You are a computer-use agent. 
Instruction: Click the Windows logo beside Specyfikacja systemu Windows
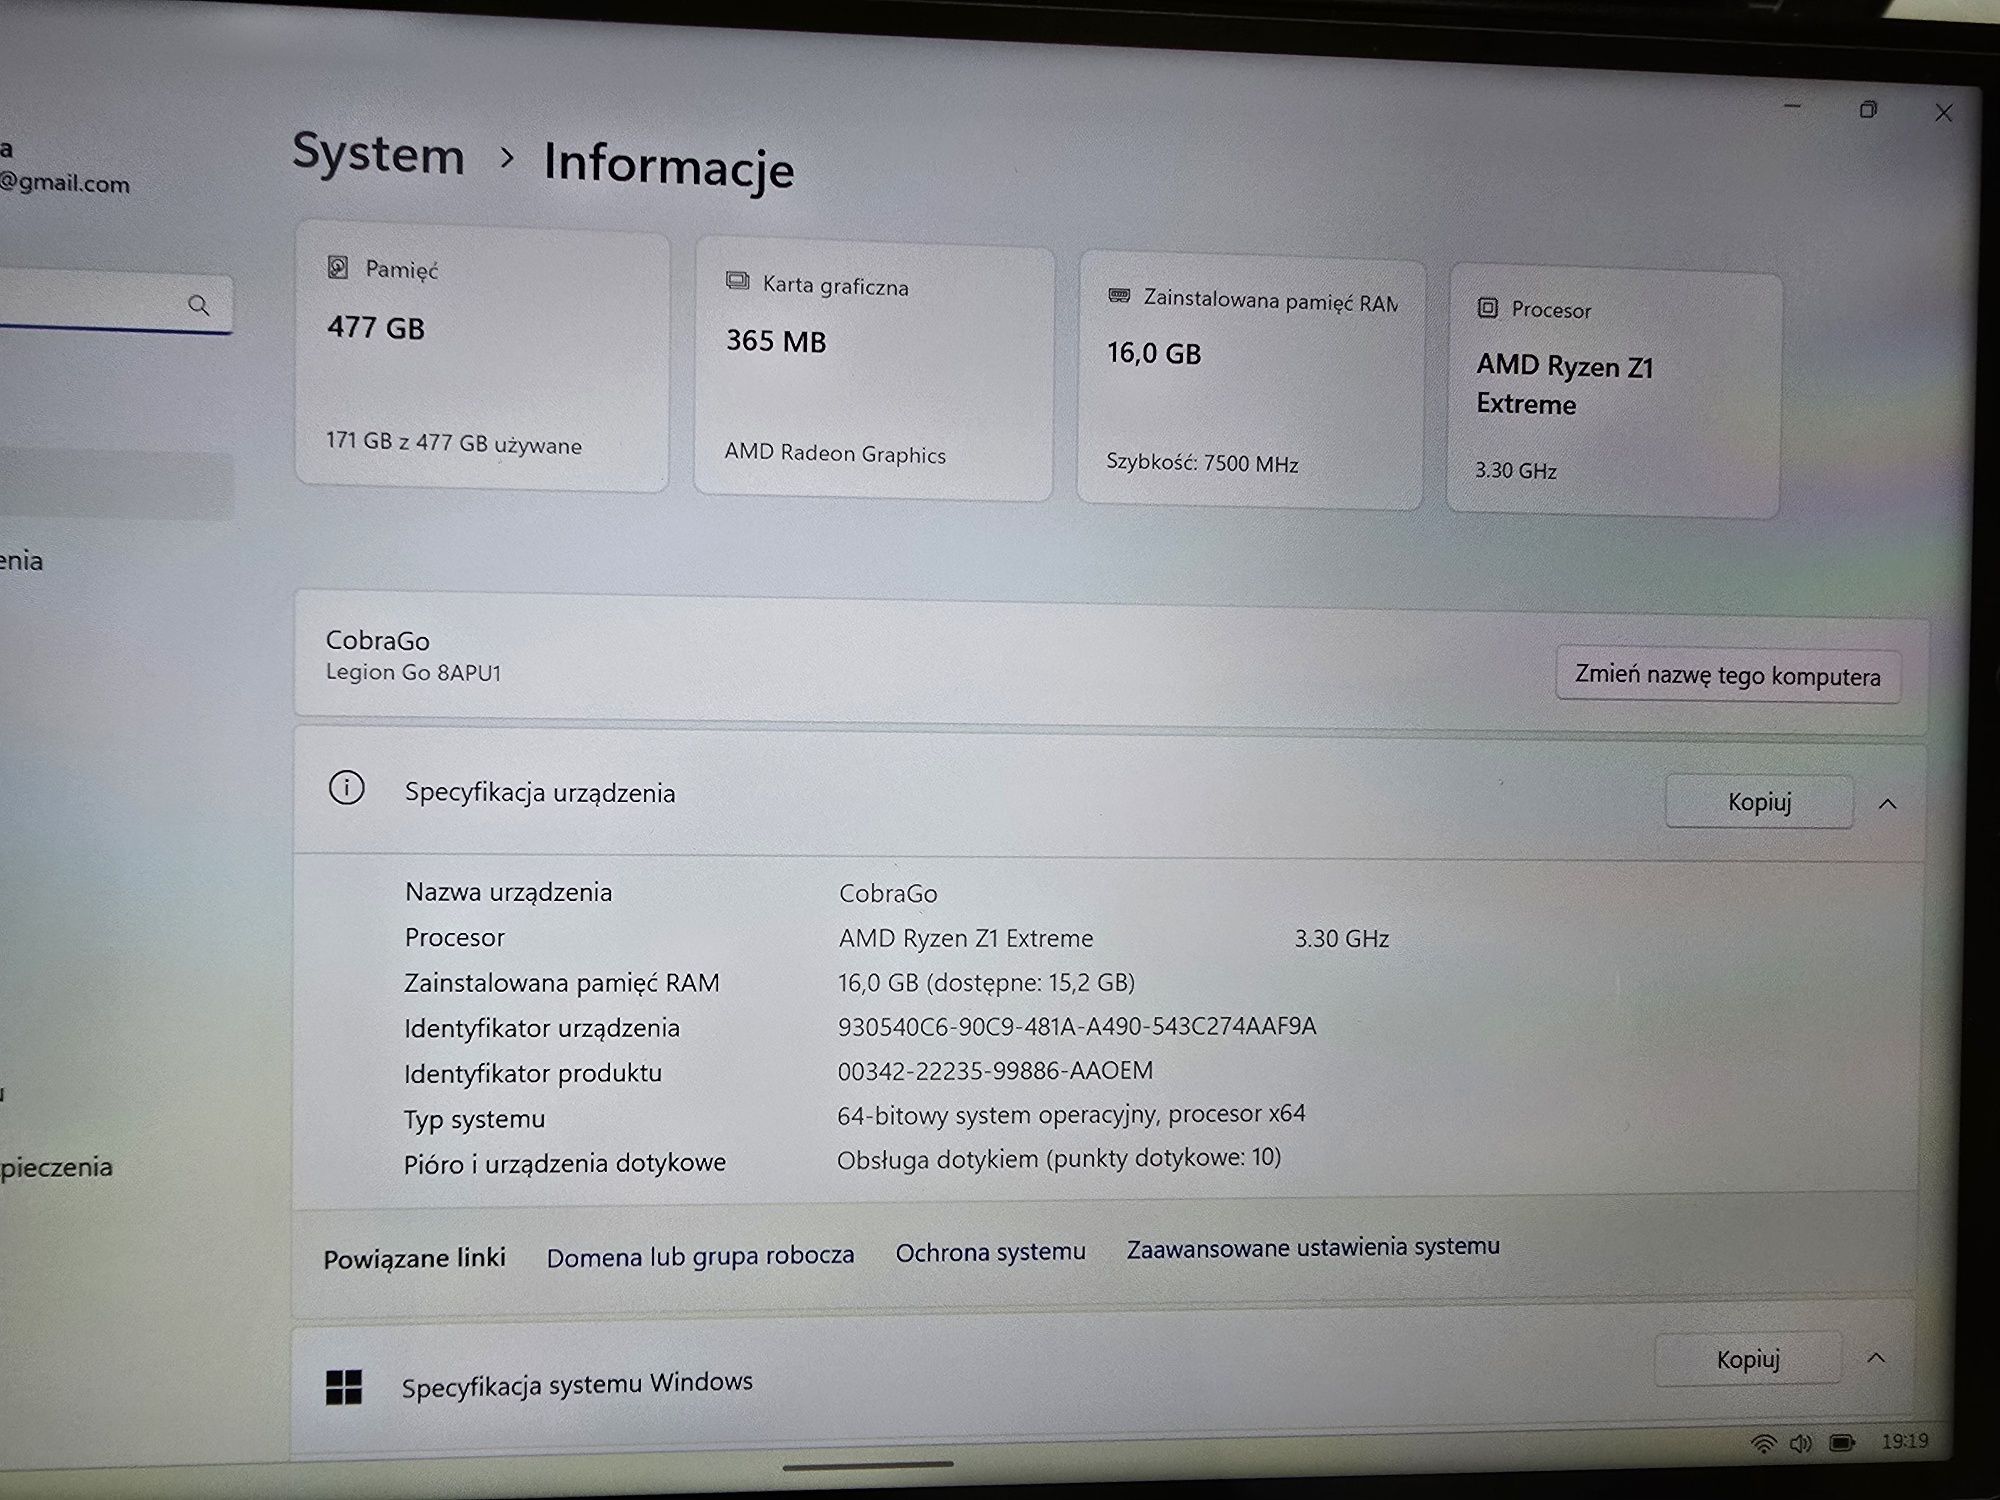(344, 1387)
